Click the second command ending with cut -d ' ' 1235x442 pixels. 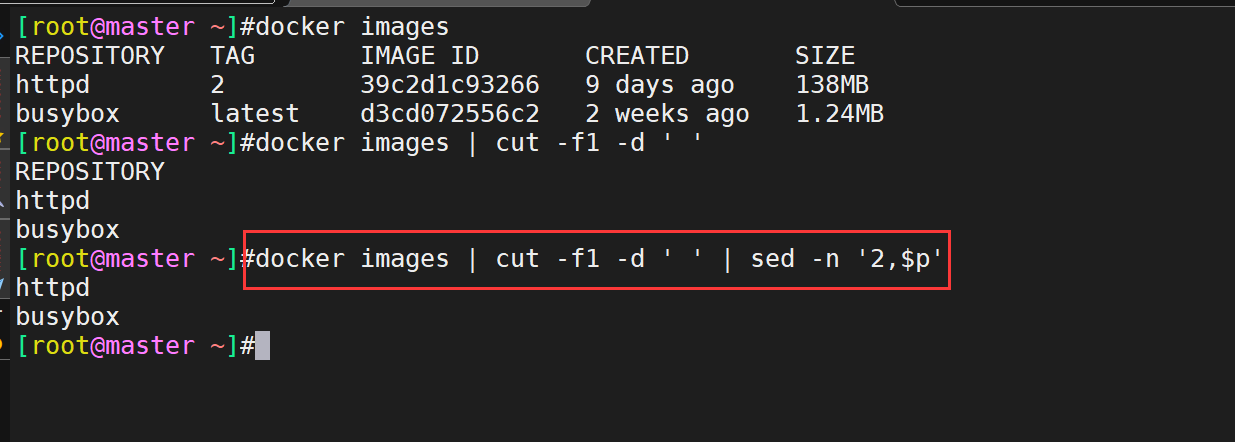[480, 142]
